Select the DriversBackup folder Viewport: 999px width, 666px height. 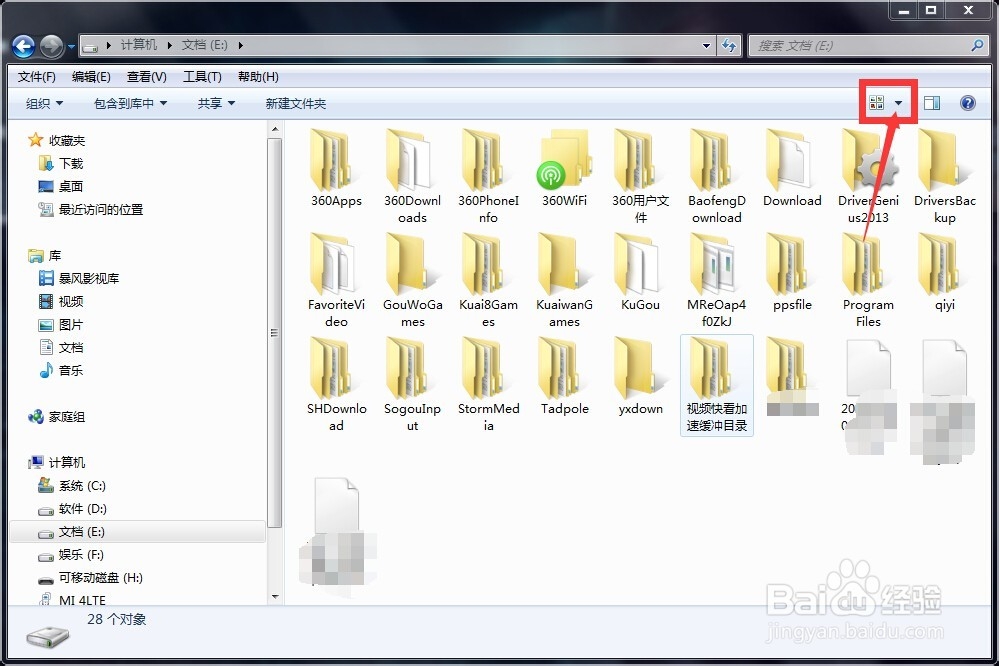tap(944, 177)
